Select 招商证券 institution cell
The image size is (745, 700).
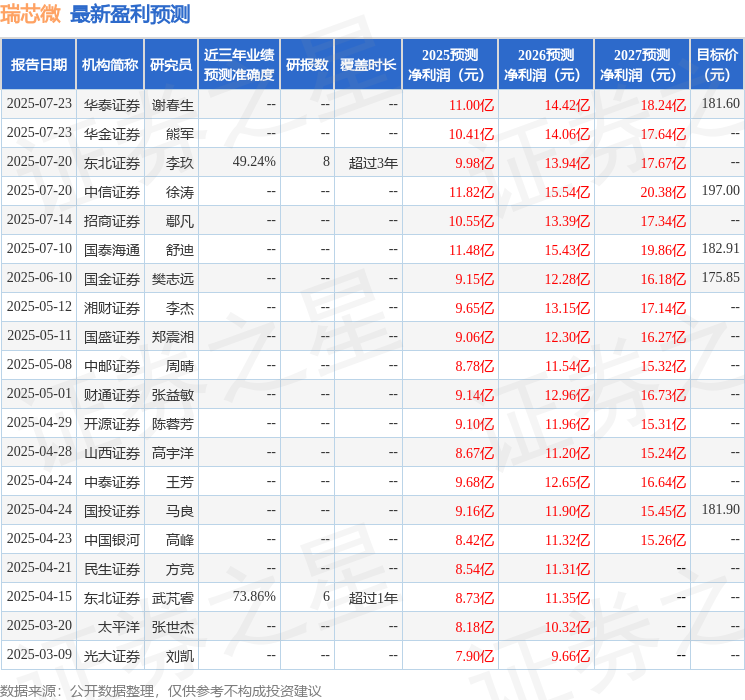tap(112, 221)
